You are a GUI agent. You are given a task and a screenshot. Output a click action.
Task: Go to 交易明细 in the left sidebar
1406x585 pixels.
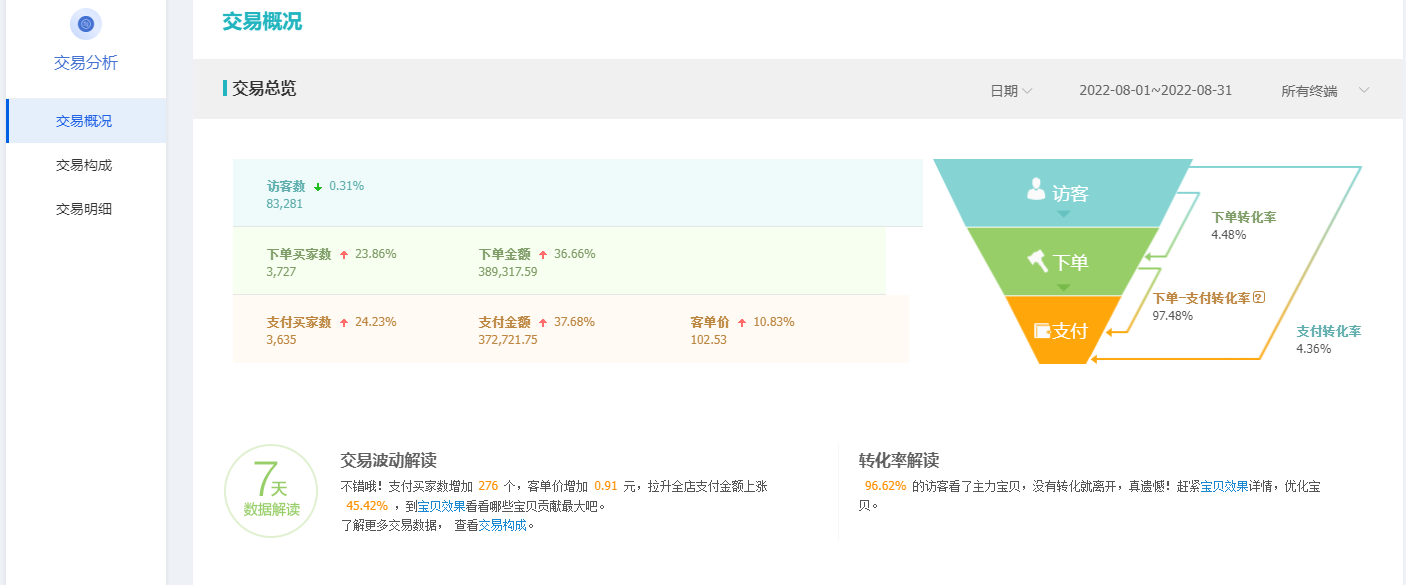click(x=84, y=209)
